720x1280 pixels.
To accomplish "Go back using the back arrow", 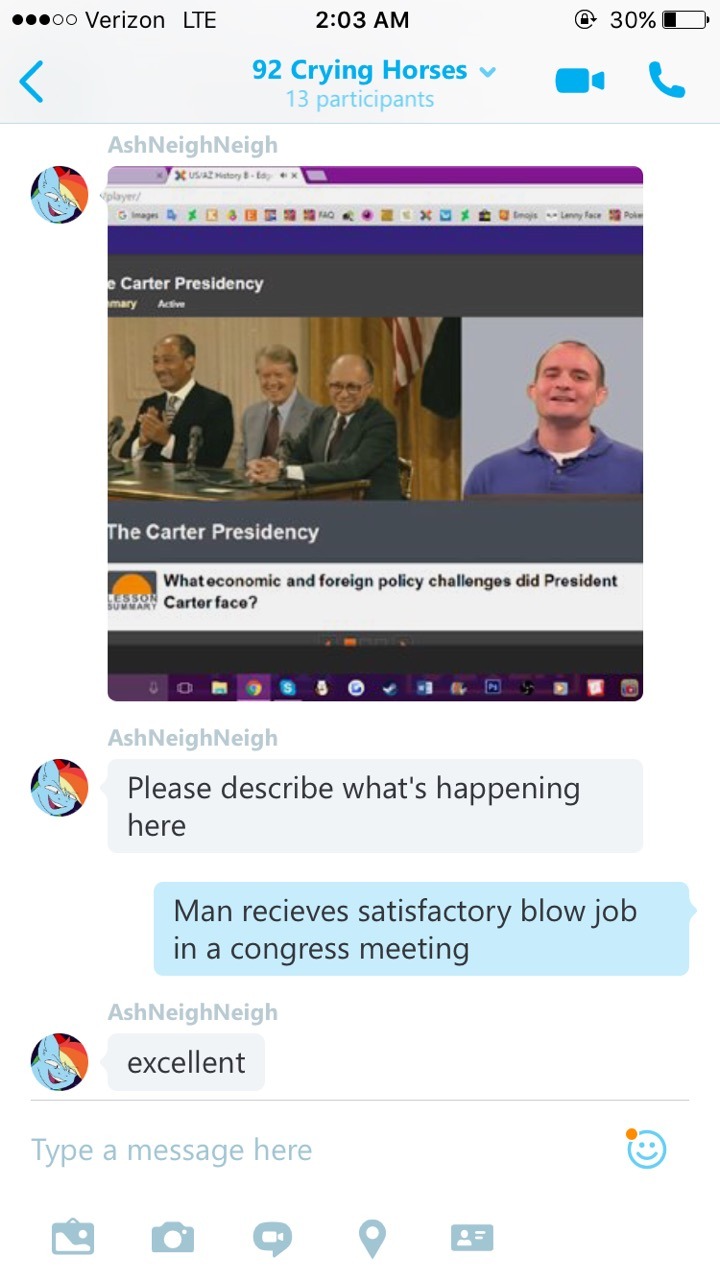I will tap(32, 81).
